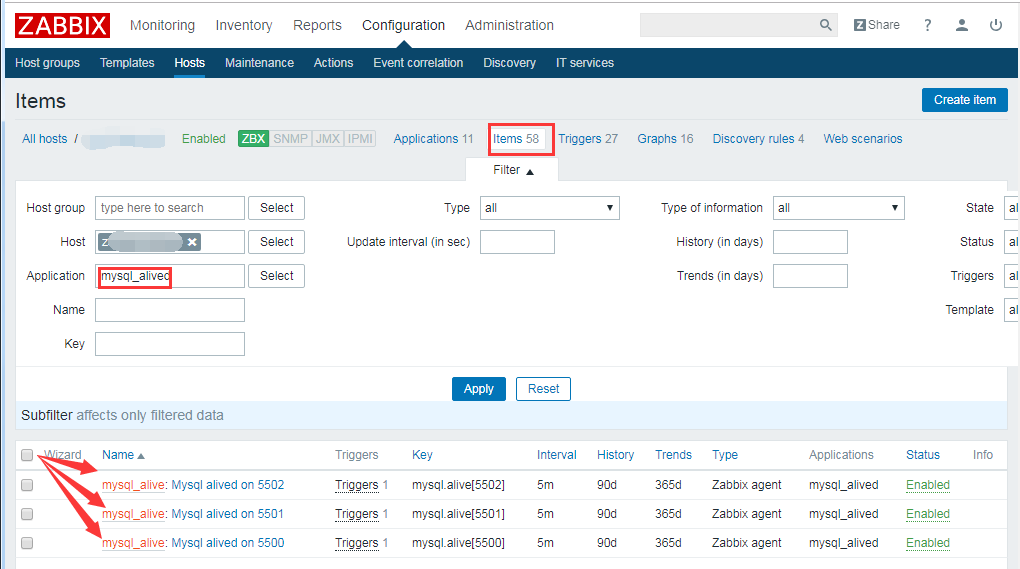Click the power sign out icon
Screen dimensions: 1020x569
[995, 25]
